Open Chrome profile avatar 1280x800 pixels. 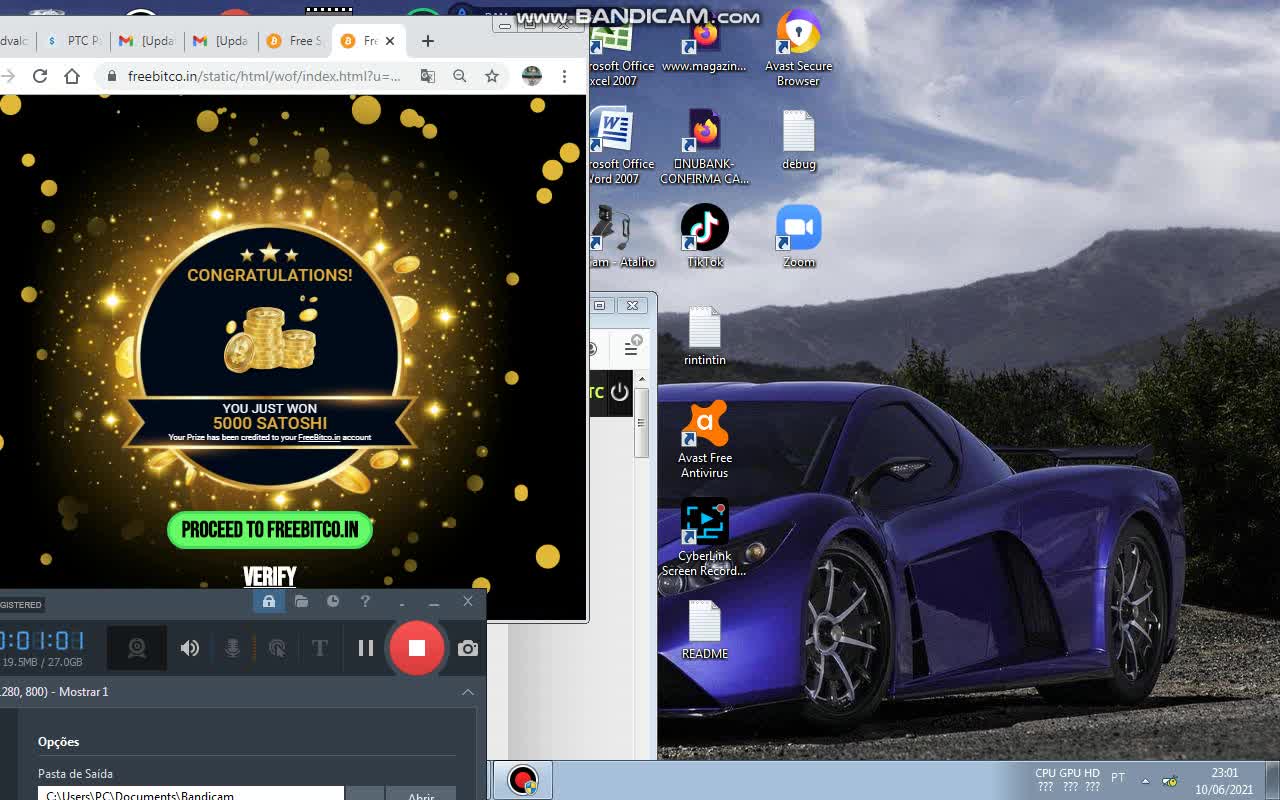pyautogui.click(x=532, y=76)
